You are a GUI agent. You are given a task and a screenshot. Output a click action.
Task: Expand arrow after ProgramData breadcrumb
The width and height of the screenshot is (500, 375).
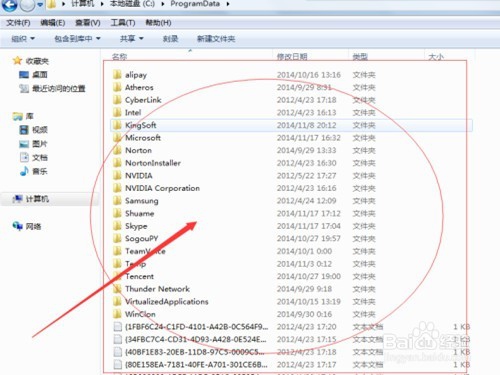click(x=228, y=4)
